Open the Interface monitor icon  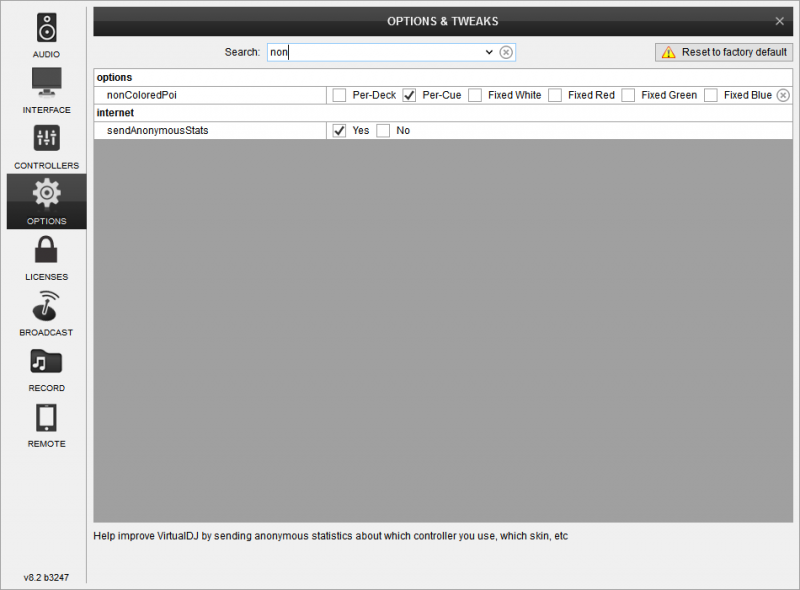(x=46, y=82)
